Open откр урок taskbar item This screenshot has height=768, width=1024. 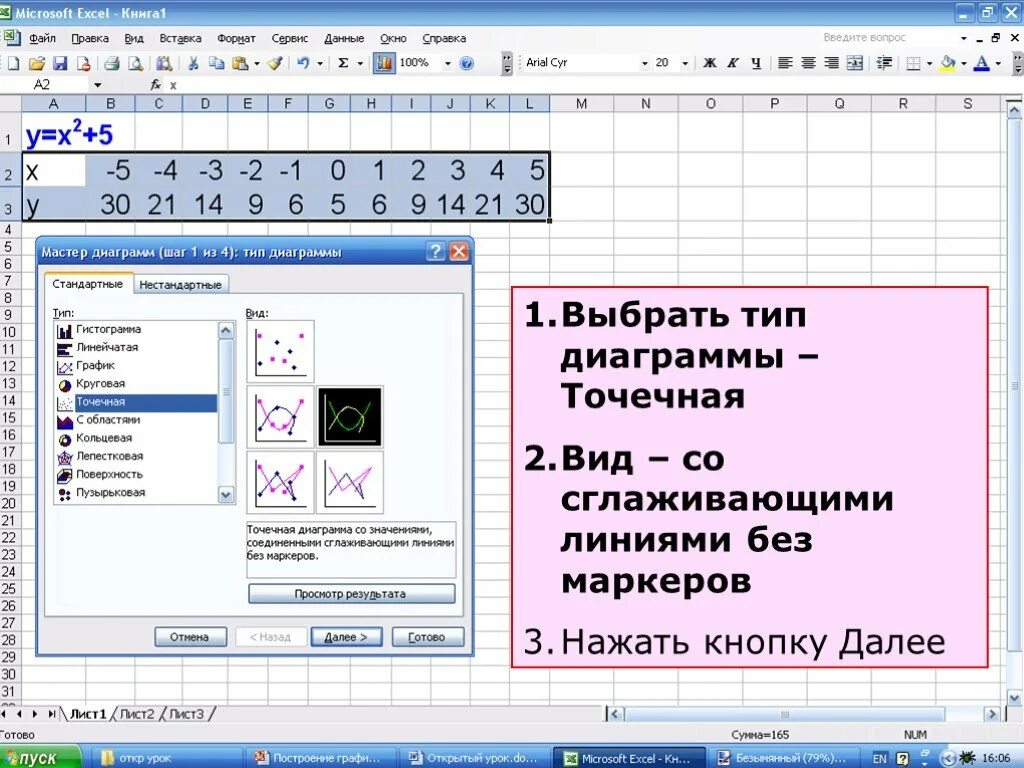[166, 758]
